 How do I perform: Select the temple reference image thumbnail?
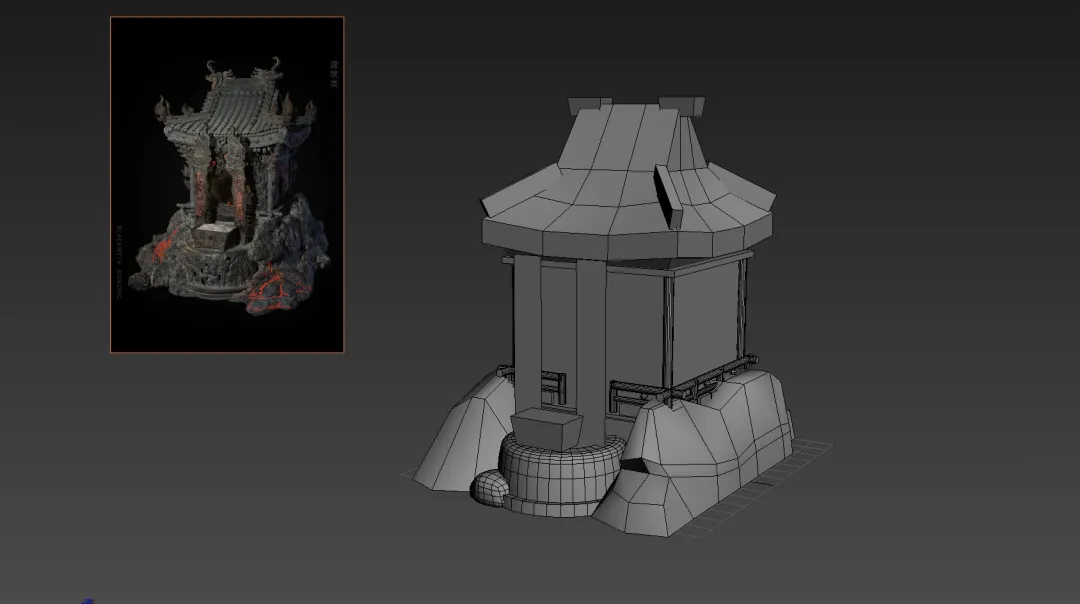(227, 184)
